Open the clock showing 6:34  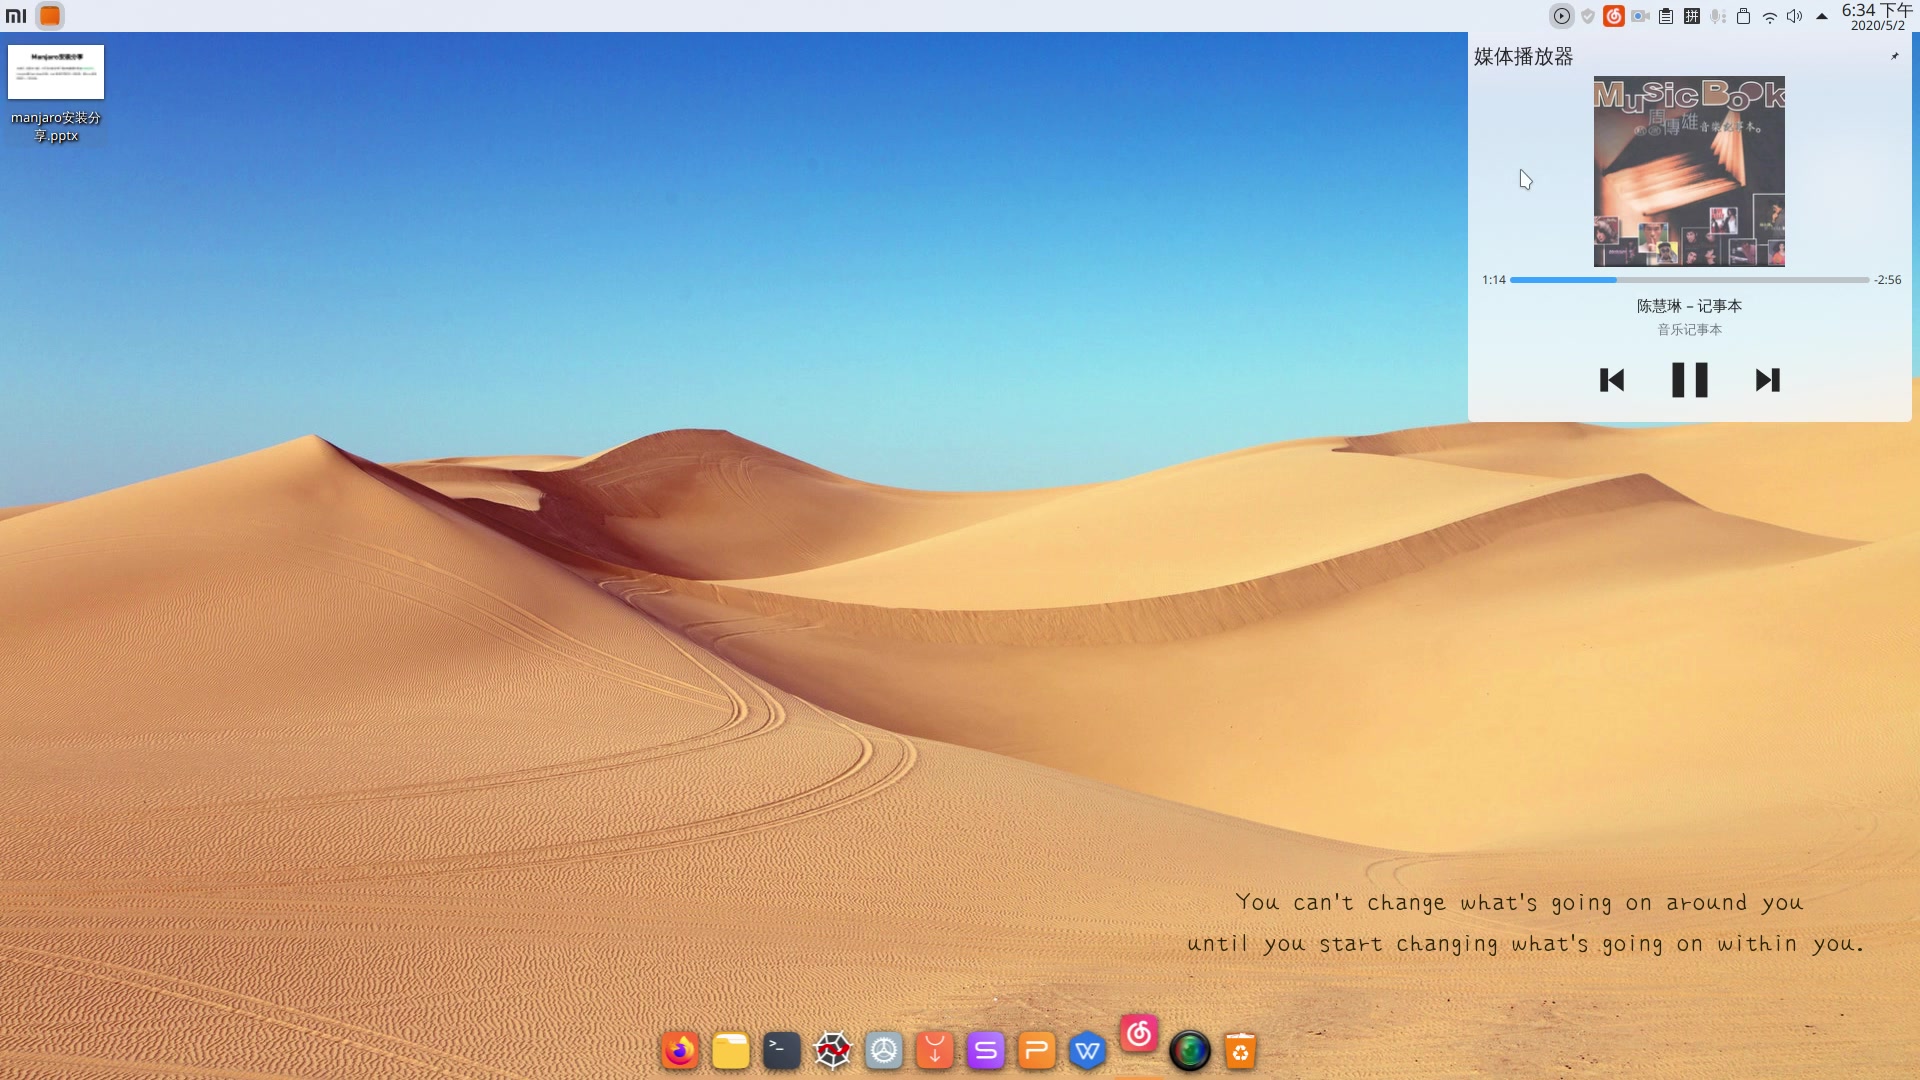point(1877,16)
